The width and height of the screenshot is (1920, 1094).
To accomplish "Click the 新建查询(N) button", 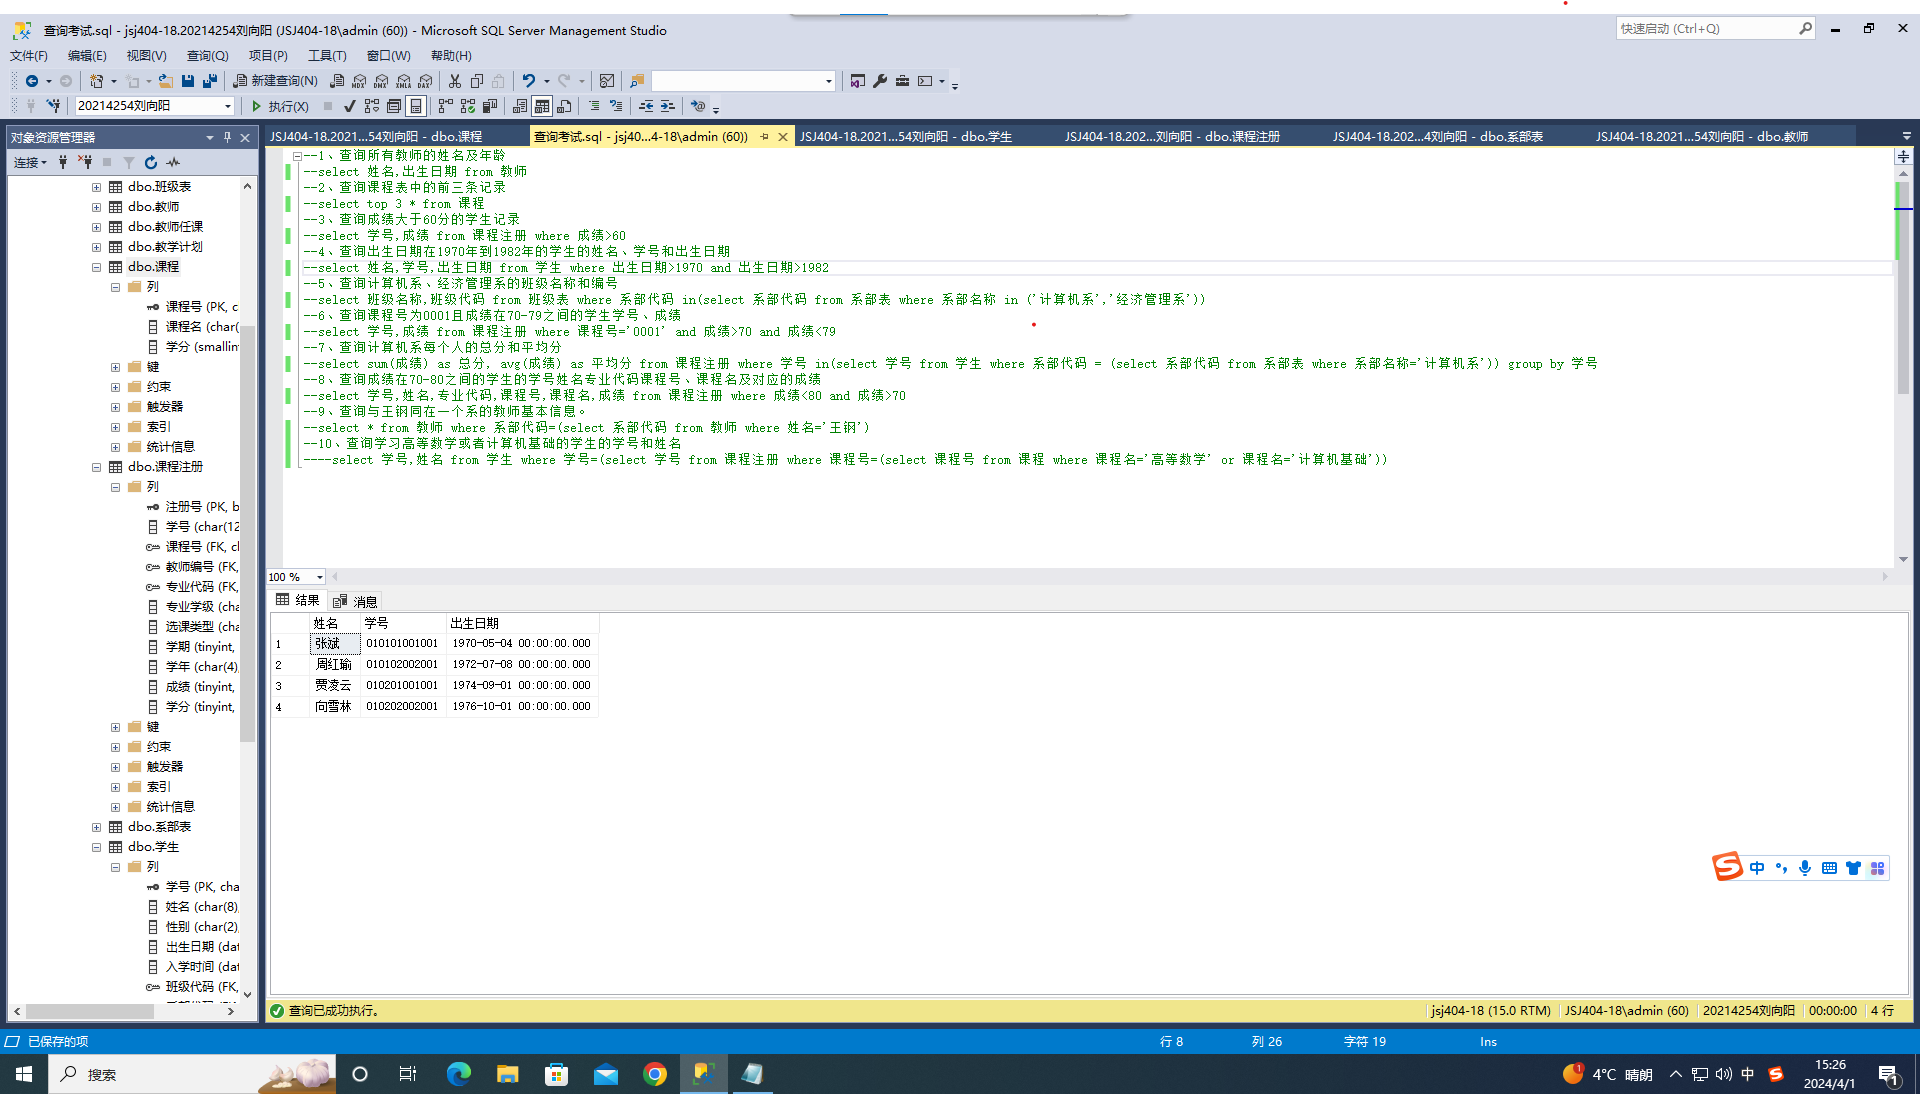I will (275, 81).
